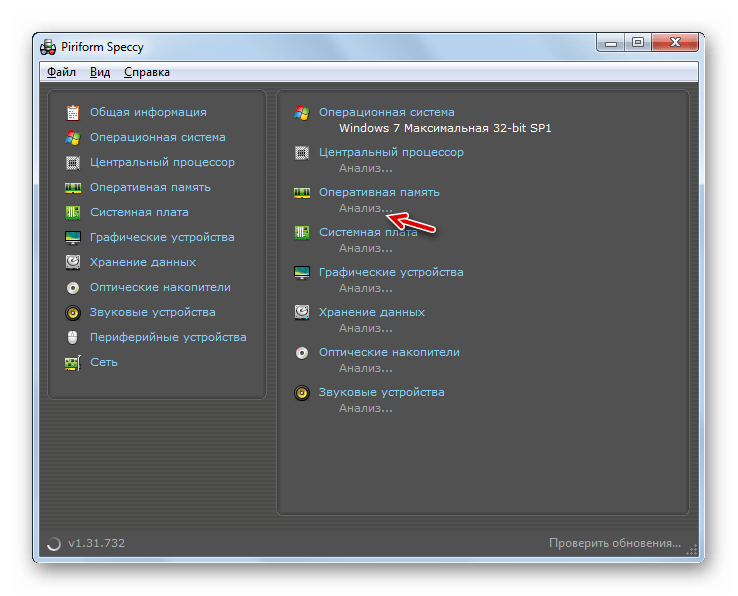Click CPU chip icon in summary panel
Viewport: 738px width, 596px height.
pos(302,153)
